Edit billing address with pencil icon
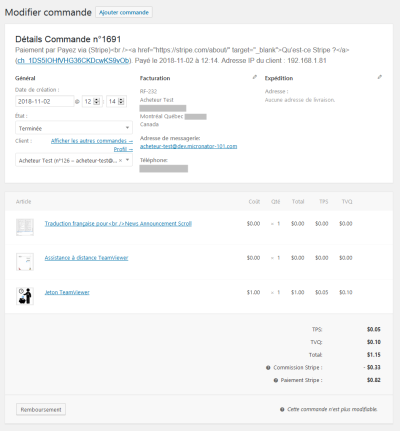Screen dimensions: 400x431 [x=255, y=77]
